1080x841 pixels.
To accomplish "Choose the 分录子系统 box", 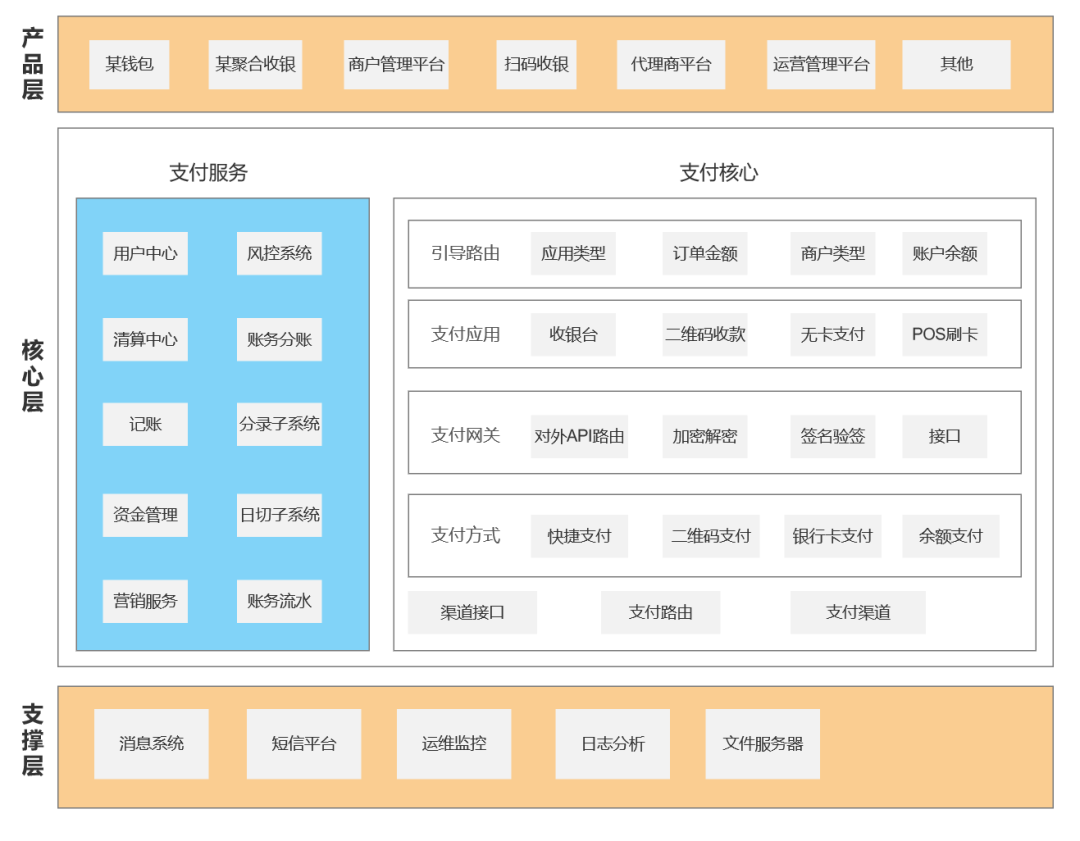I will click(279, 424).
